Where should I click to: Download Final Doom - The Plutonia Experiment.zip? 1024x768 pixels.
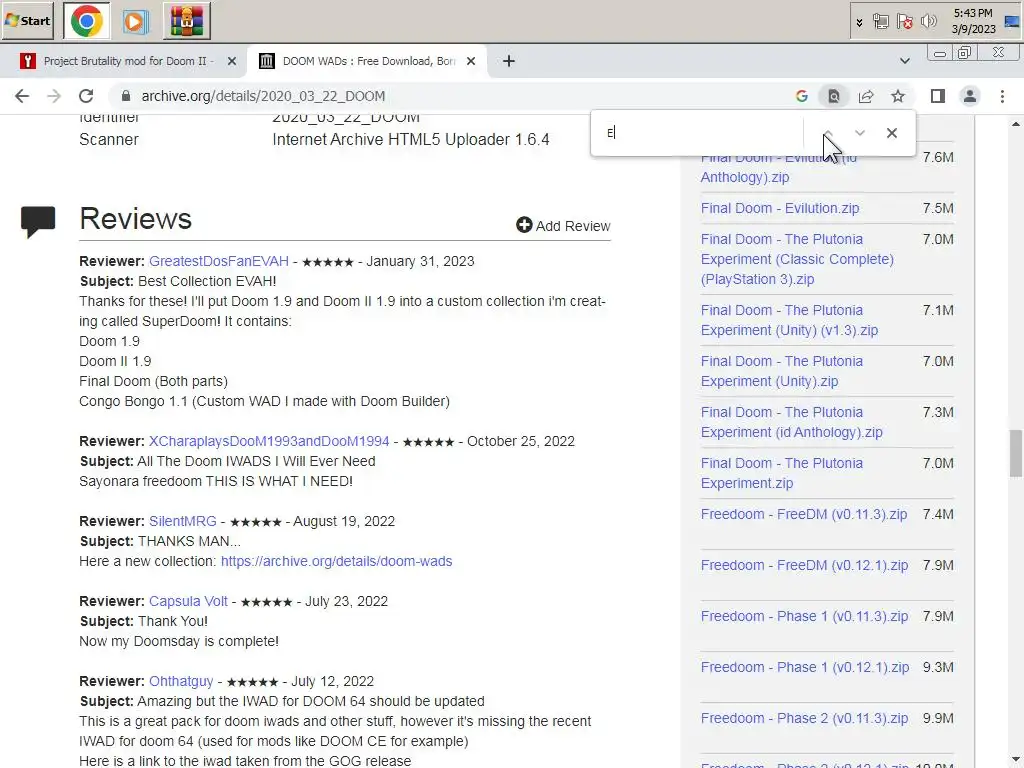(x=782, y=473)
